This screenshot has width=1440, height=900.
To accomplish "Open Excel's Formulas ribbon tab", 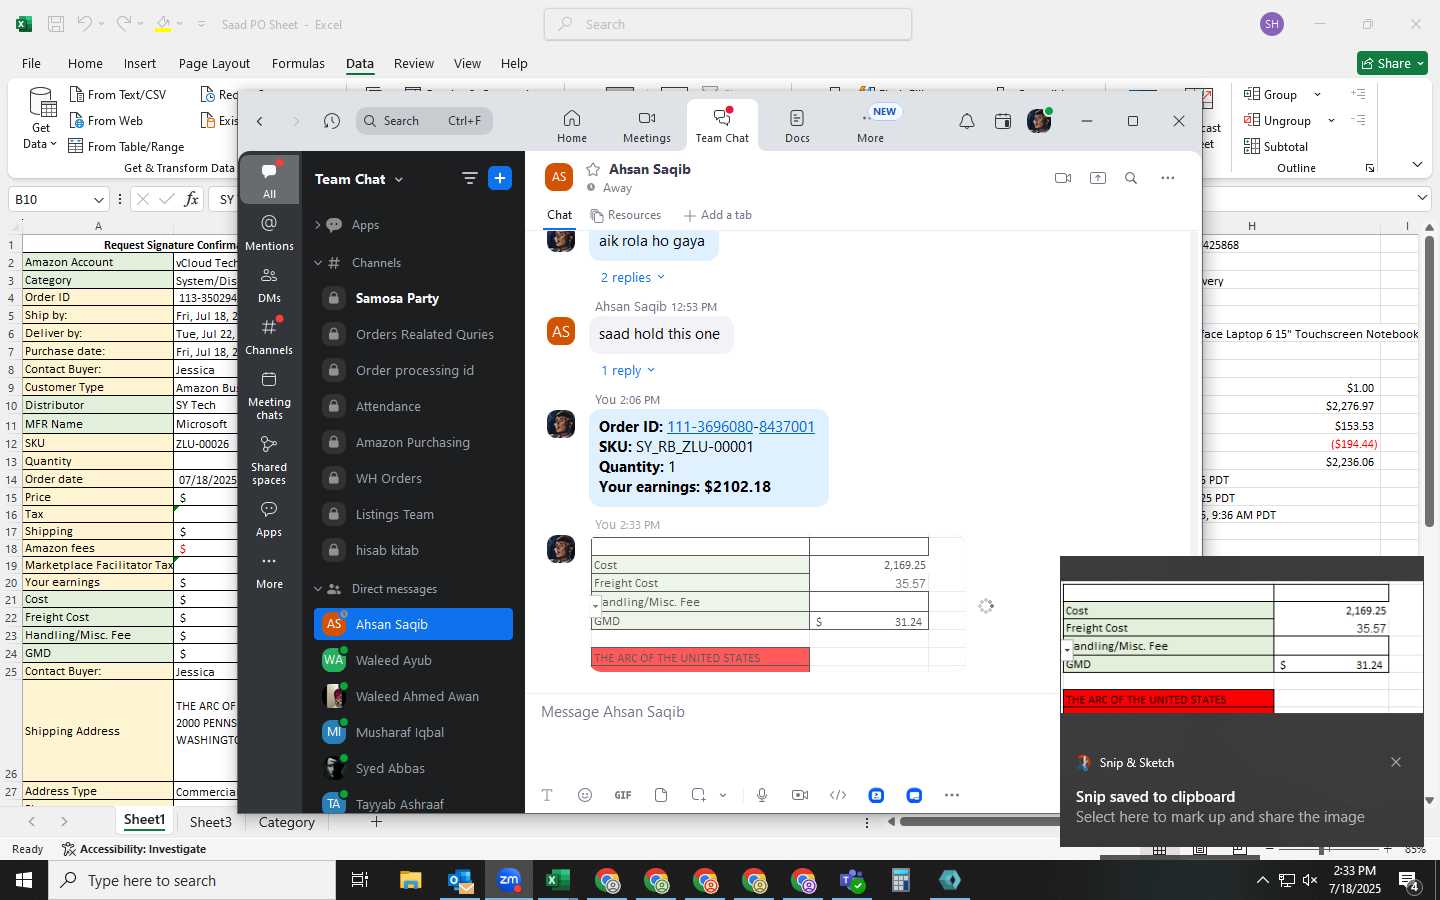I will click(298, 63).
